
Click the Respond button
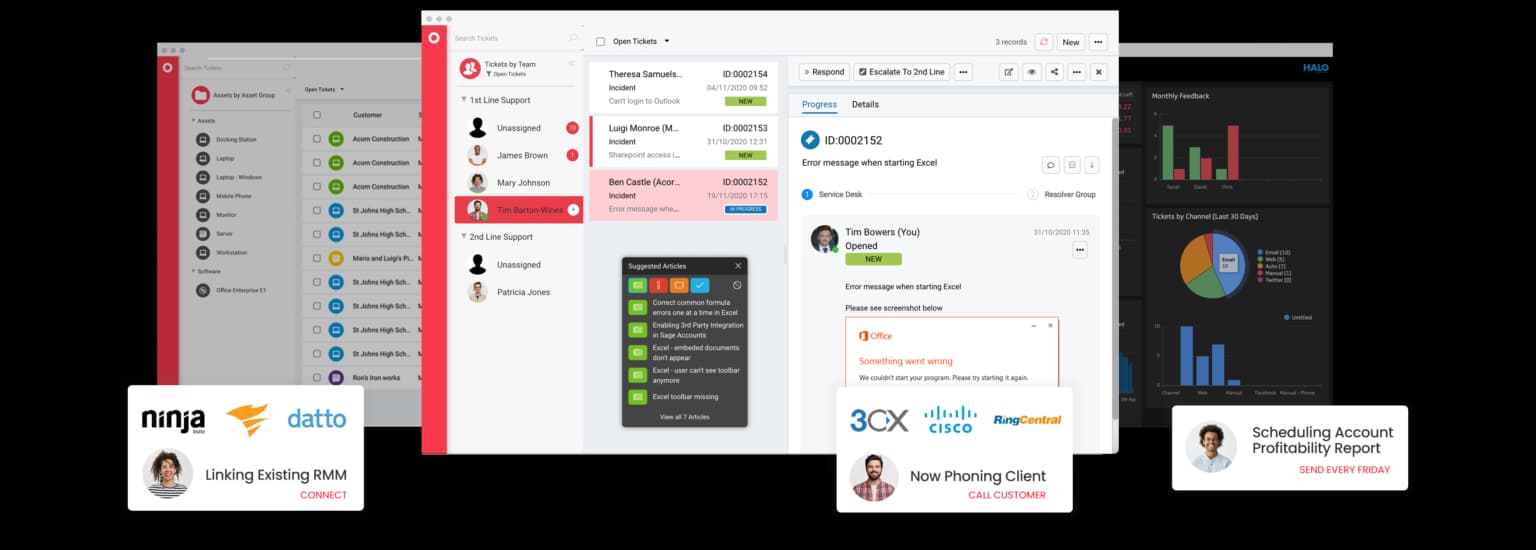tap(824, 72)
